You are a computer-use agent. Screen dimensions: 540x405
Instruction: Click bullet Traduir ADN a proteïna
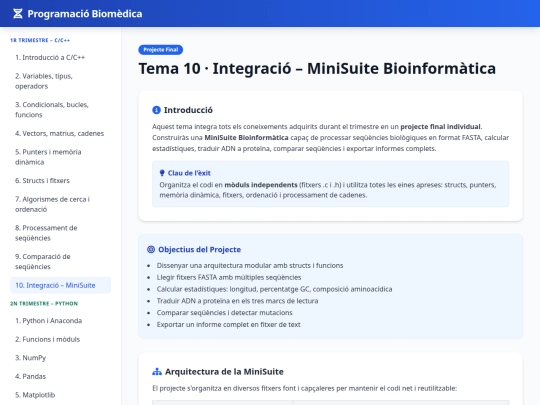pos(237,301)
